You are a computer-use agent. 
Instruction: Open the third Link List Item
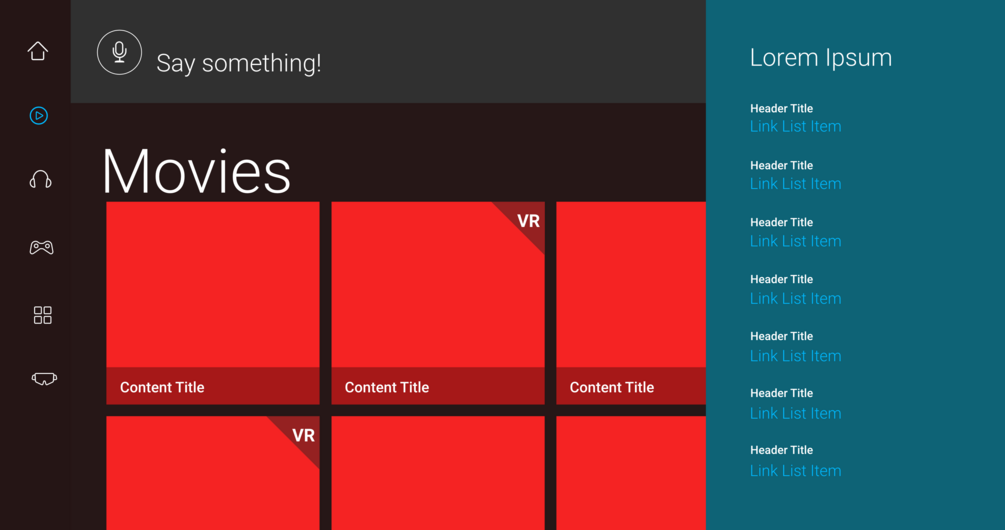coord(795,241)
